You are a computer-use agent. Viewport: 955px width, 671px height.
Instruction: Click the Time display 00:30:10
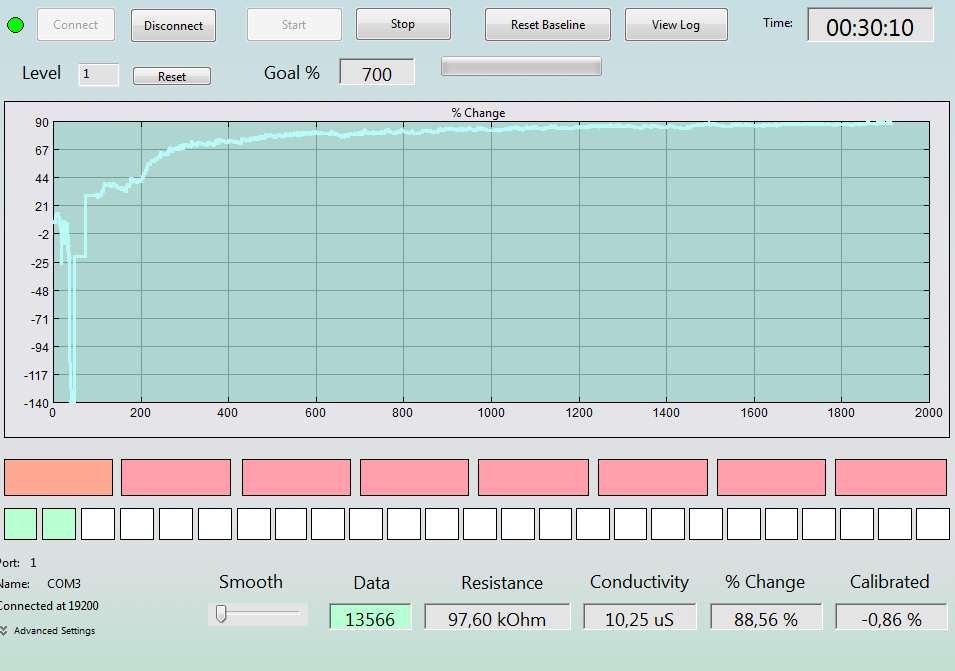870,26
